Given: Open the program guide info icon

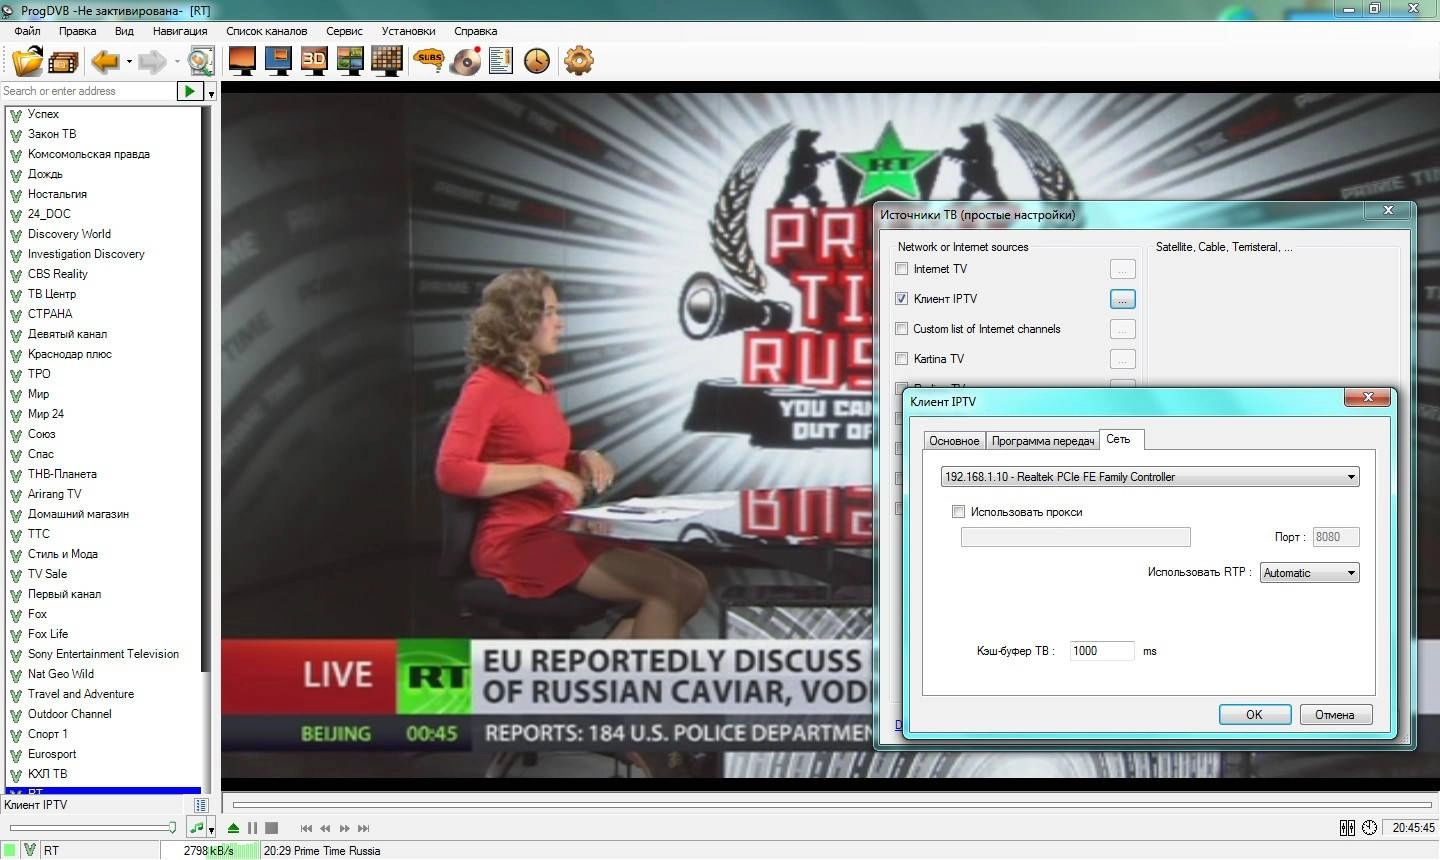Looking at the screenshot, I should 501,61.
